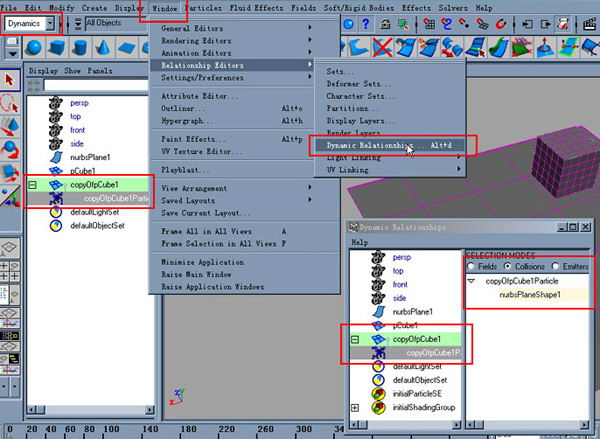
Task: Click the question mark help icon
Action: [x=365, y=24]
